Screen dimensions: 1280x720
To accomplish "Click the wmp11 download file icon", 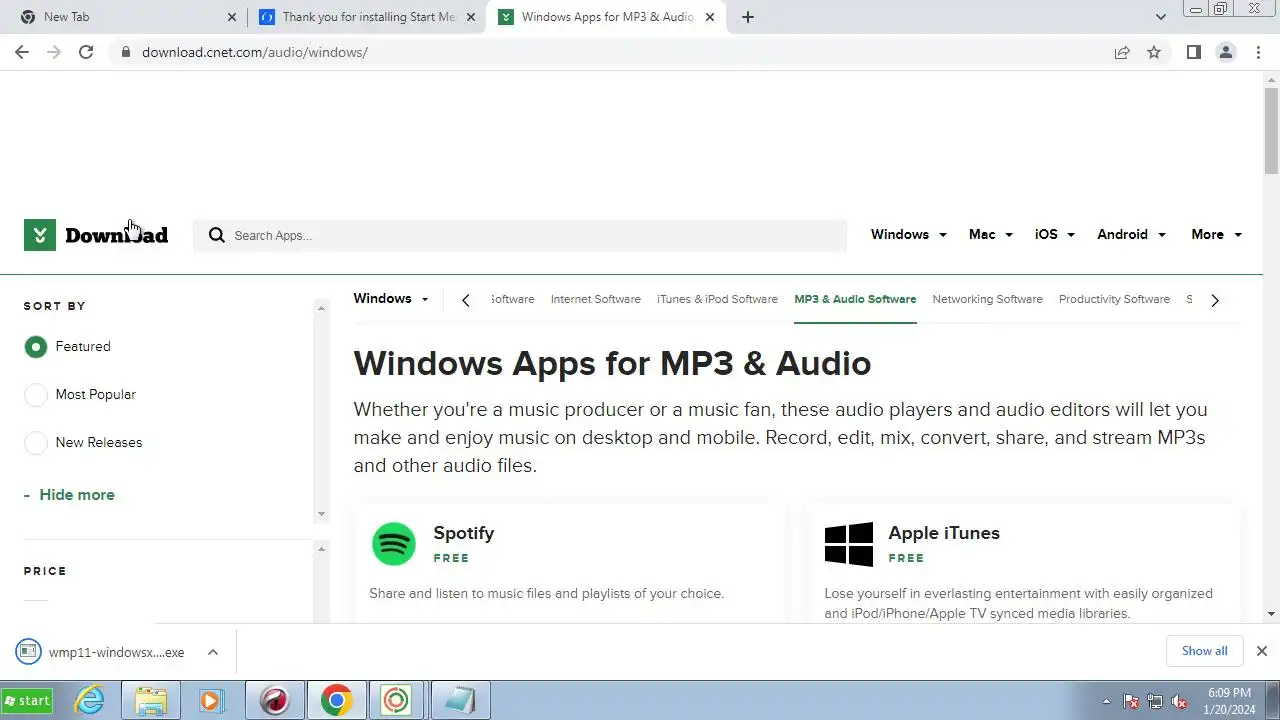I will click(x=28, y=652).
